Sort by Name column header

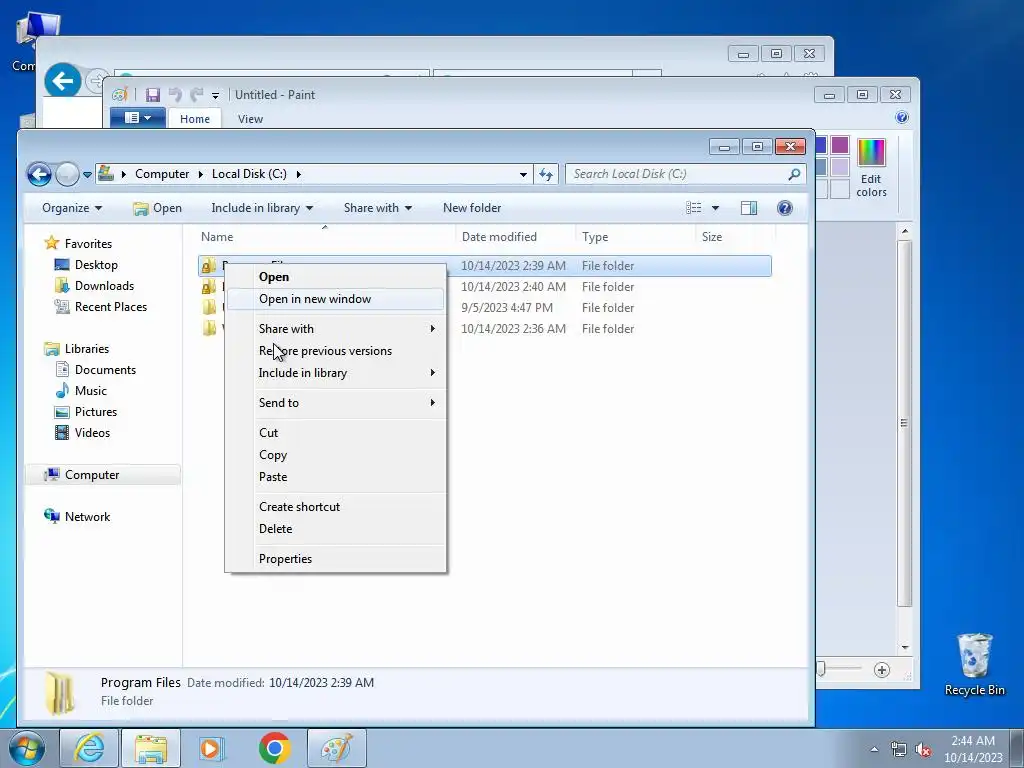325,237
